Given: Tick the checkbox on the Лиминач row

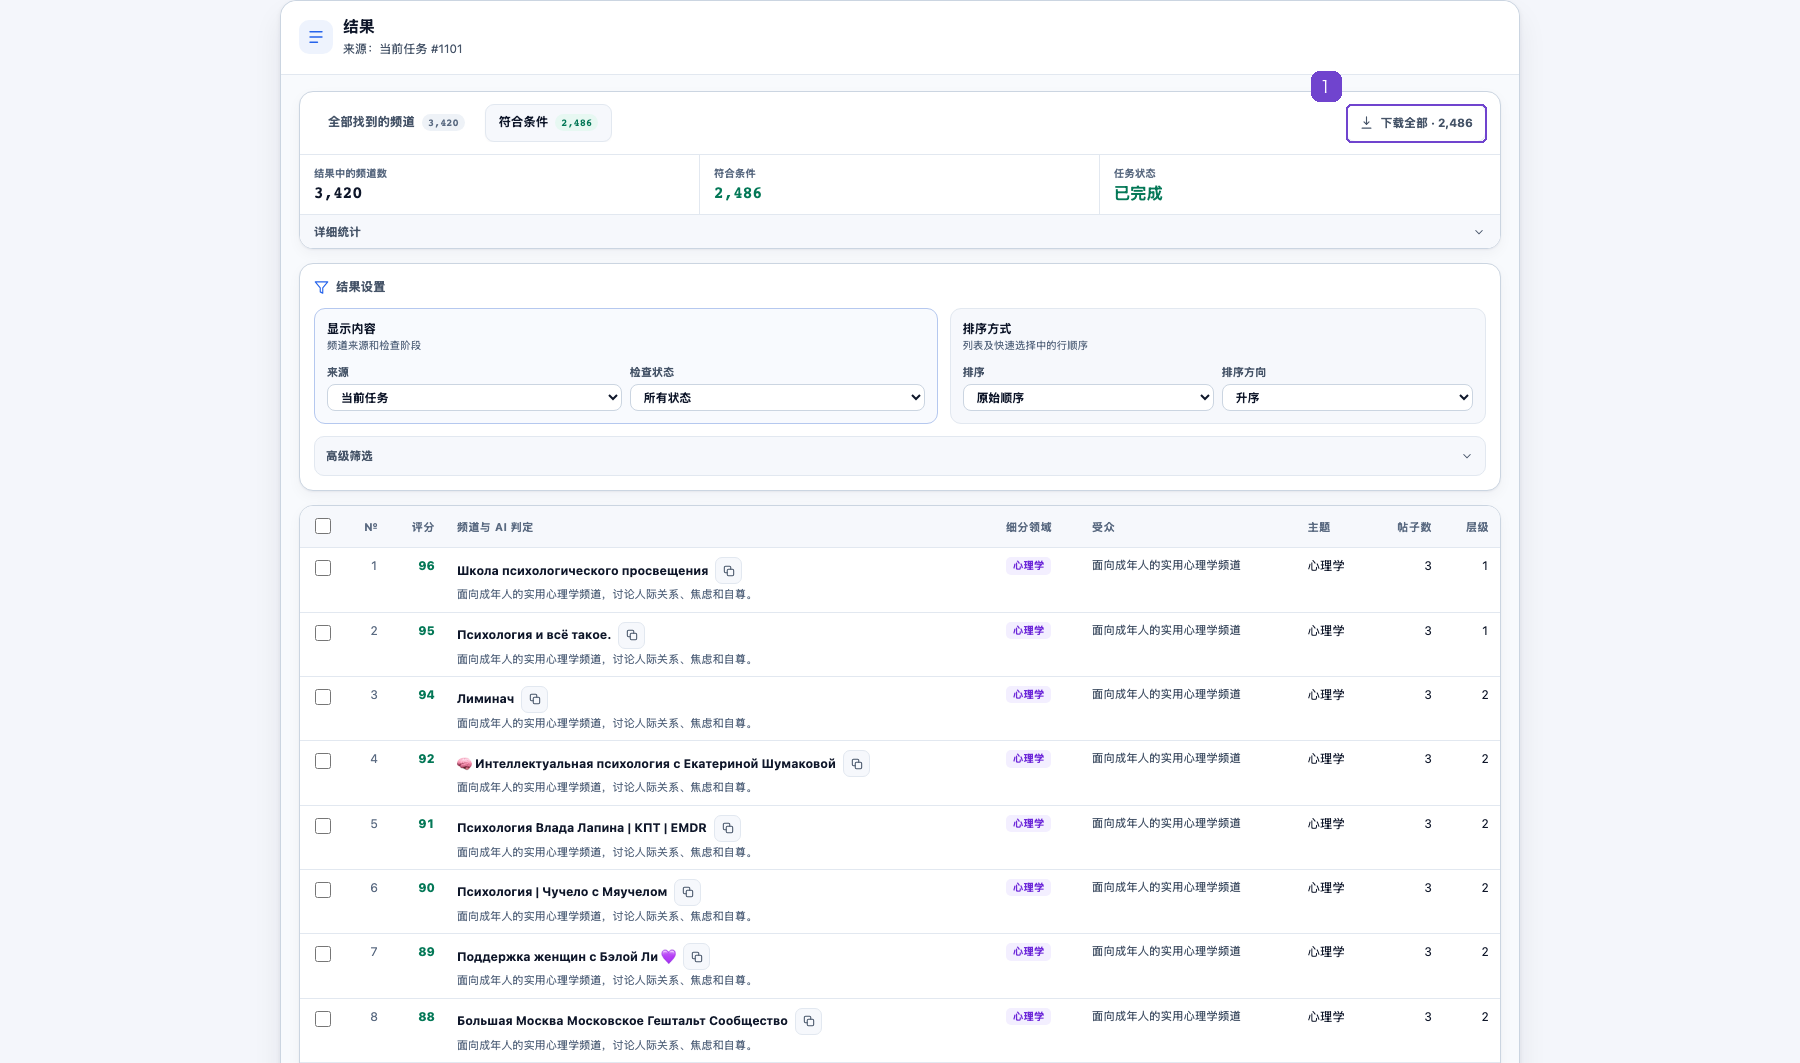Looking at the screenshot, I should coord(323,697).
